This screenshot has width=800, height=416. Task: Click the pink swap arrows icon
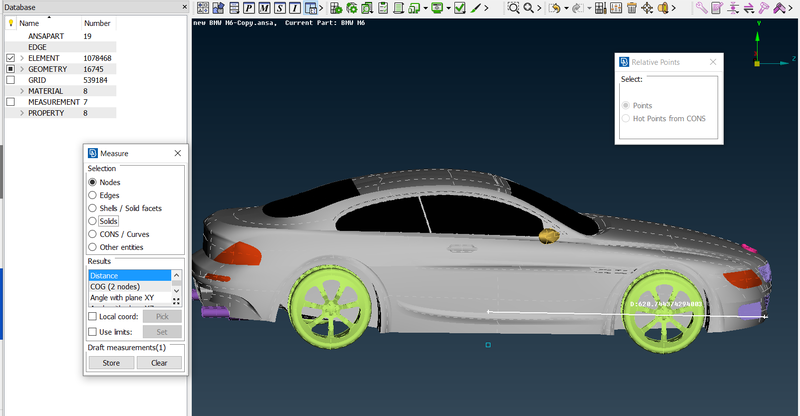pos(748,8)
